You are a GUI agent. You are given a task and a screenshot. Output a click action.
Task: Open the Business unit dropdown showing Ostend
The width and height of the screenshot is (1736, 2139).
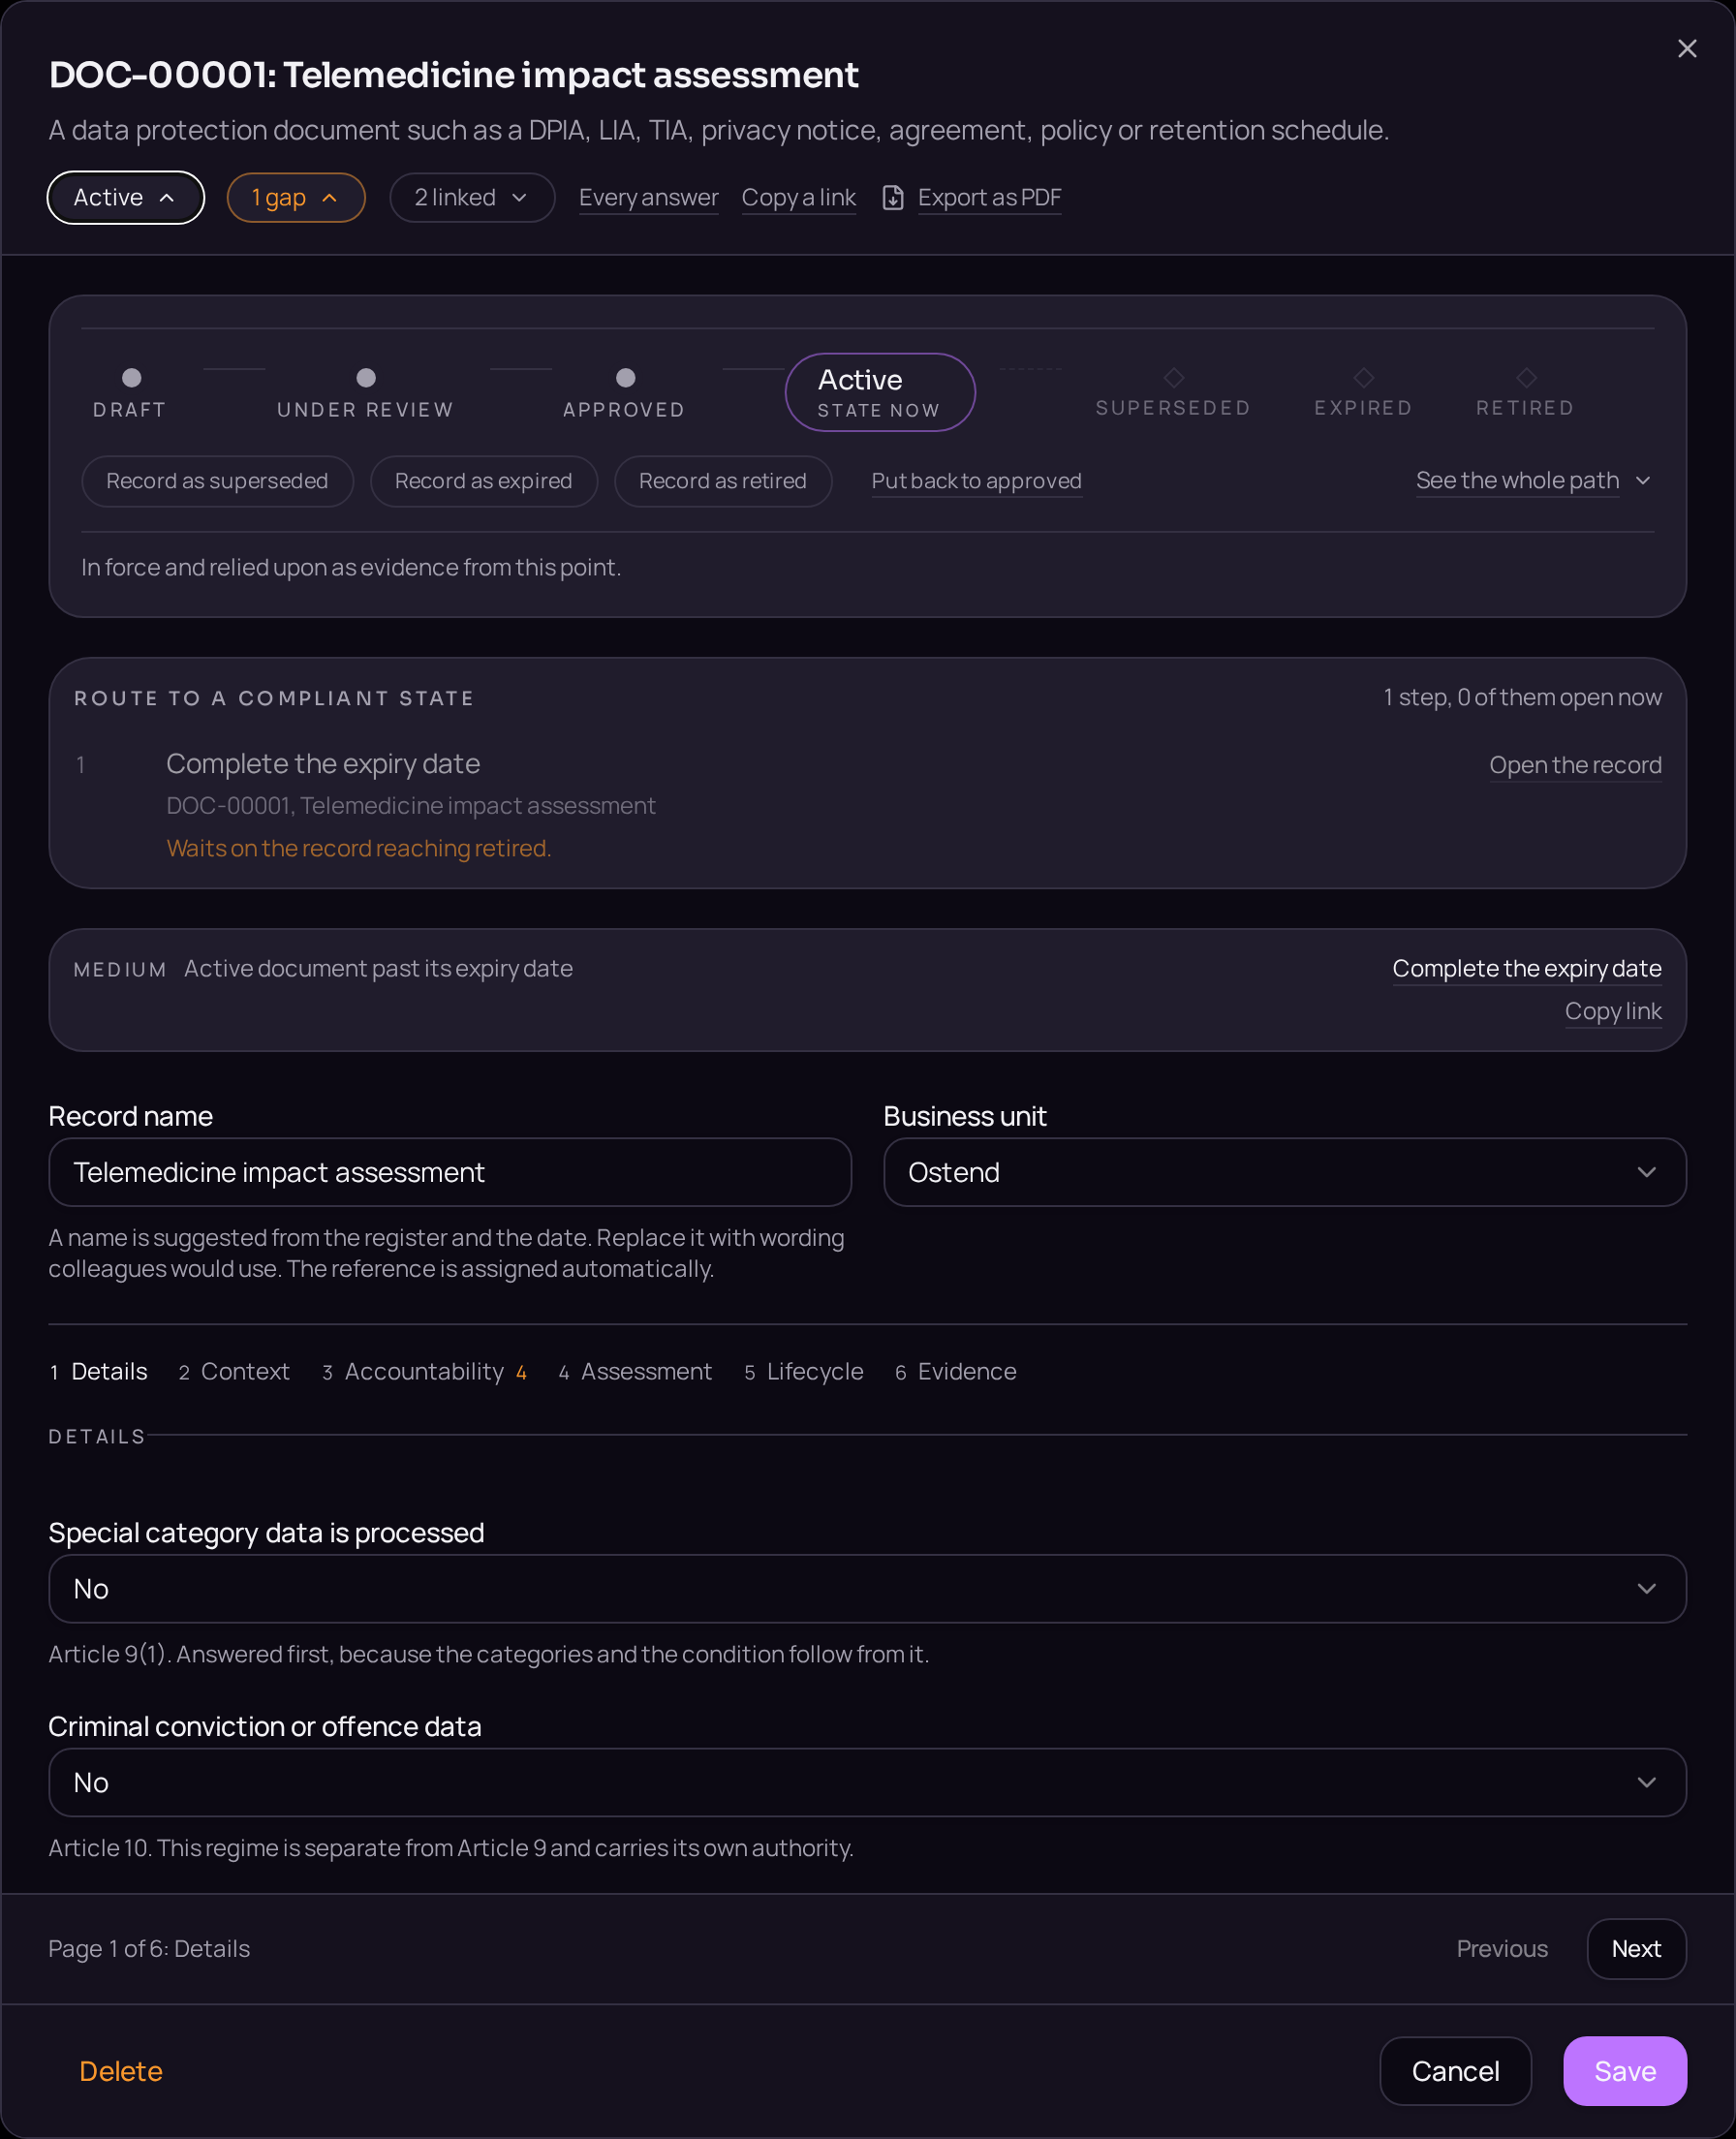[1284, 1172]
